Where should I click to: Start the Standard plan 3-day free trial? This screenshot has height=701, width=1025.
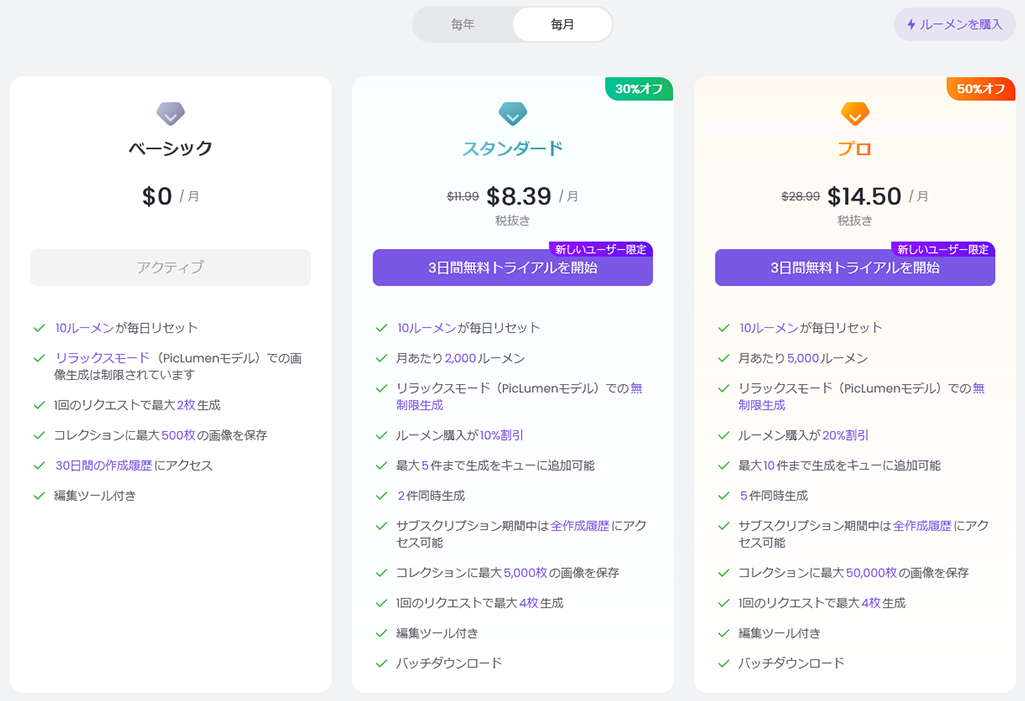pos(512,267)
